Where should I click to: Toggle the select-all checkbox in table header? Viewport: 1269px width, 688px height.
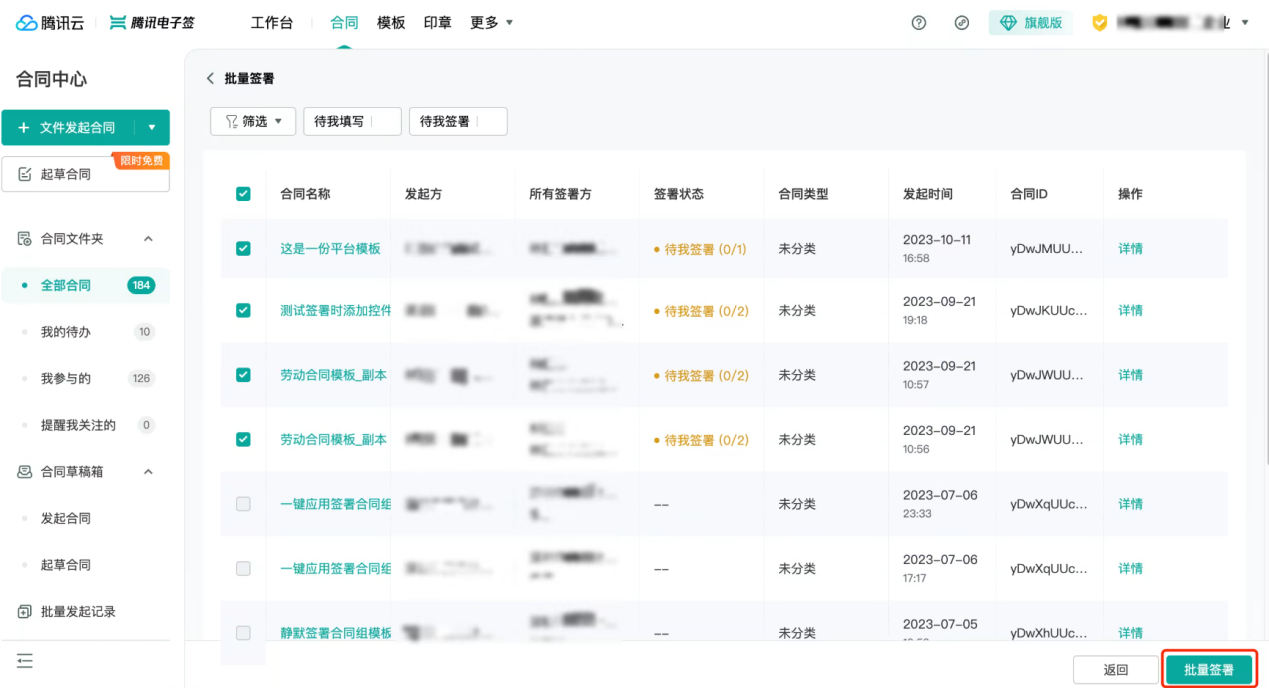(x=243, y=194)
